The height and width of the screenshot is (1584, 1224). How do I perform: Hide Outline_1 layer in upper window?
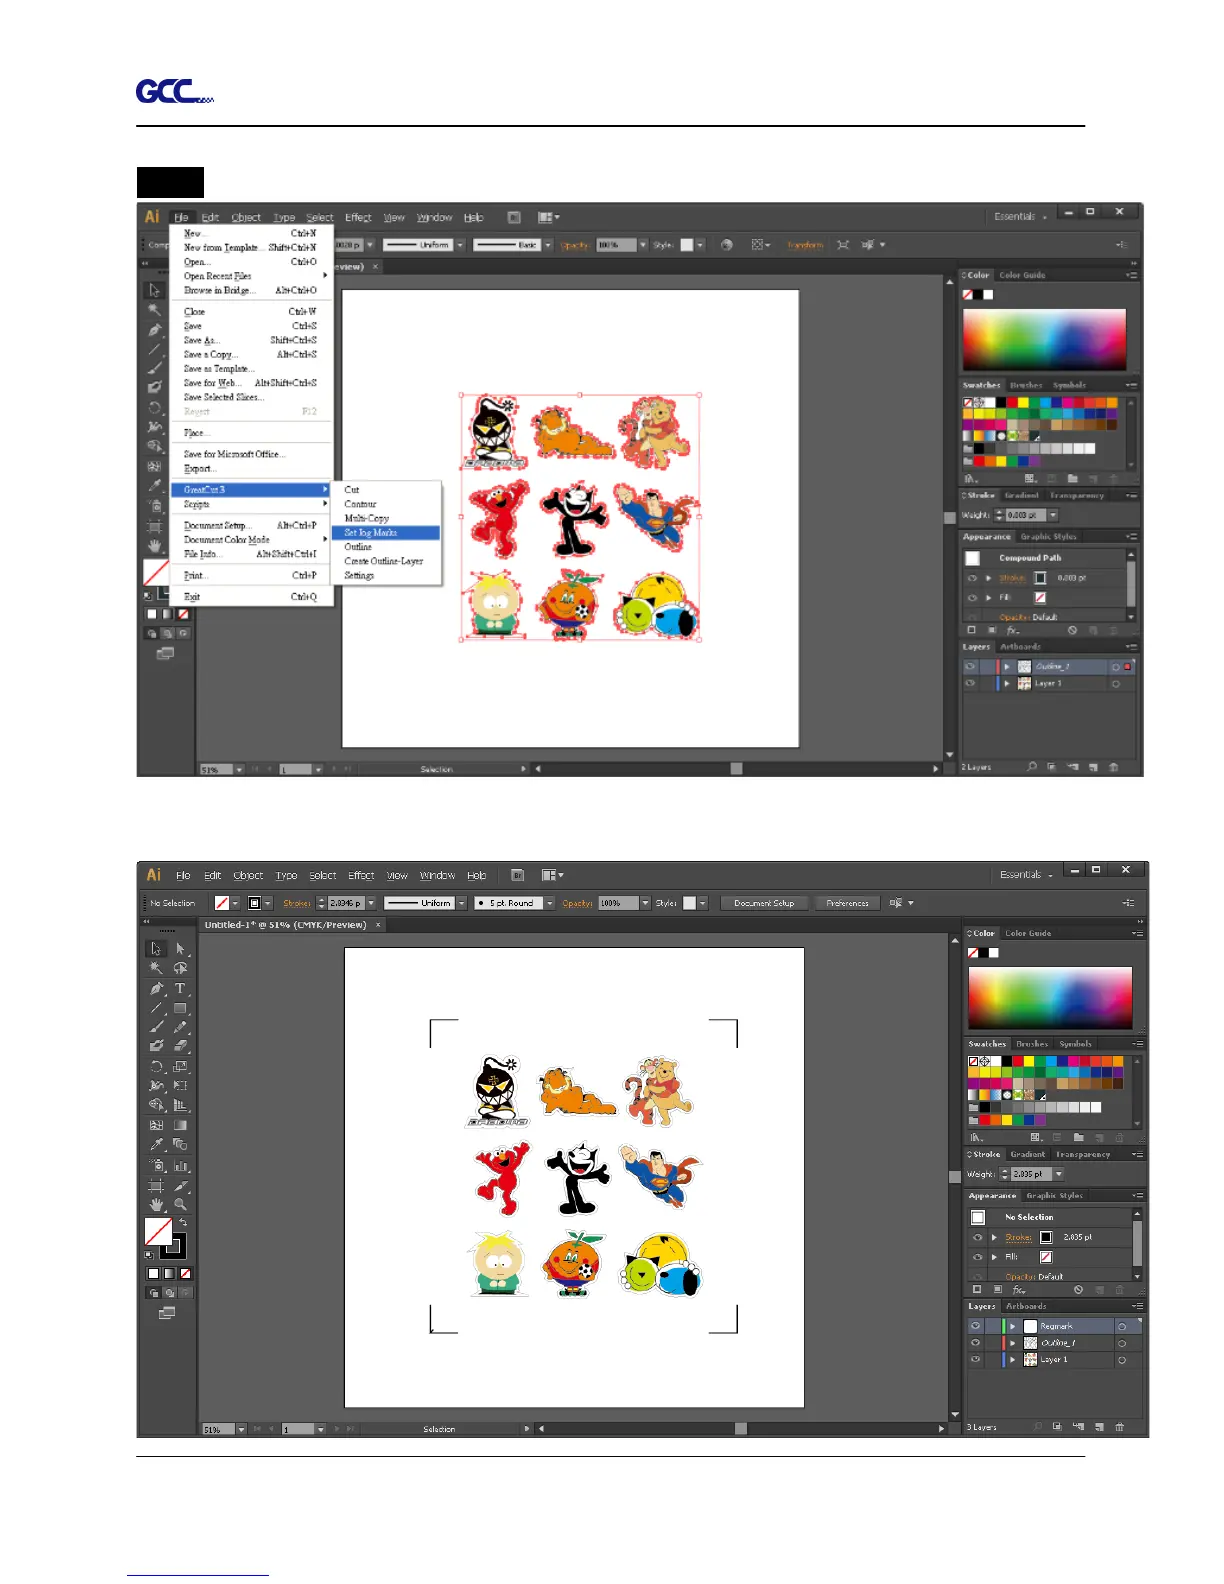970,667
